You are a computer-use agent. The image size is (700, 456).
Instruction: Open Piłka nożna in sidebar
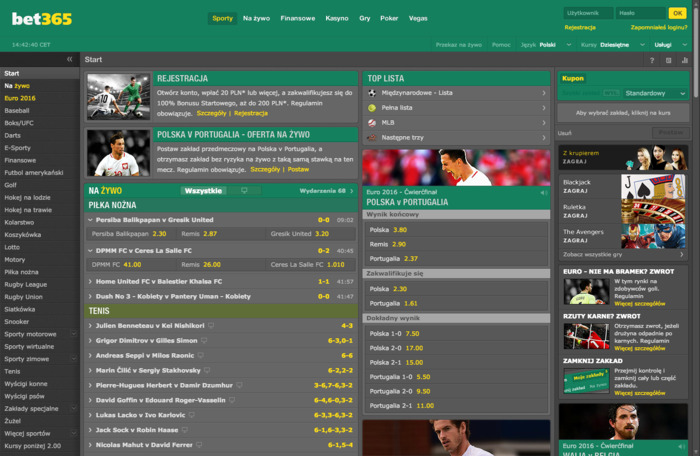click(21, 272)
